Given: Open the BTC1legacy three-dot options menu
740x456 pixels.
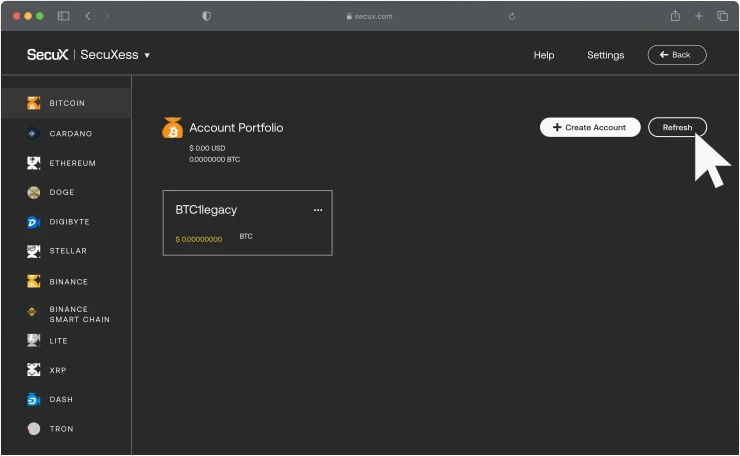Looking at the screenshot, I should (318, 210).
